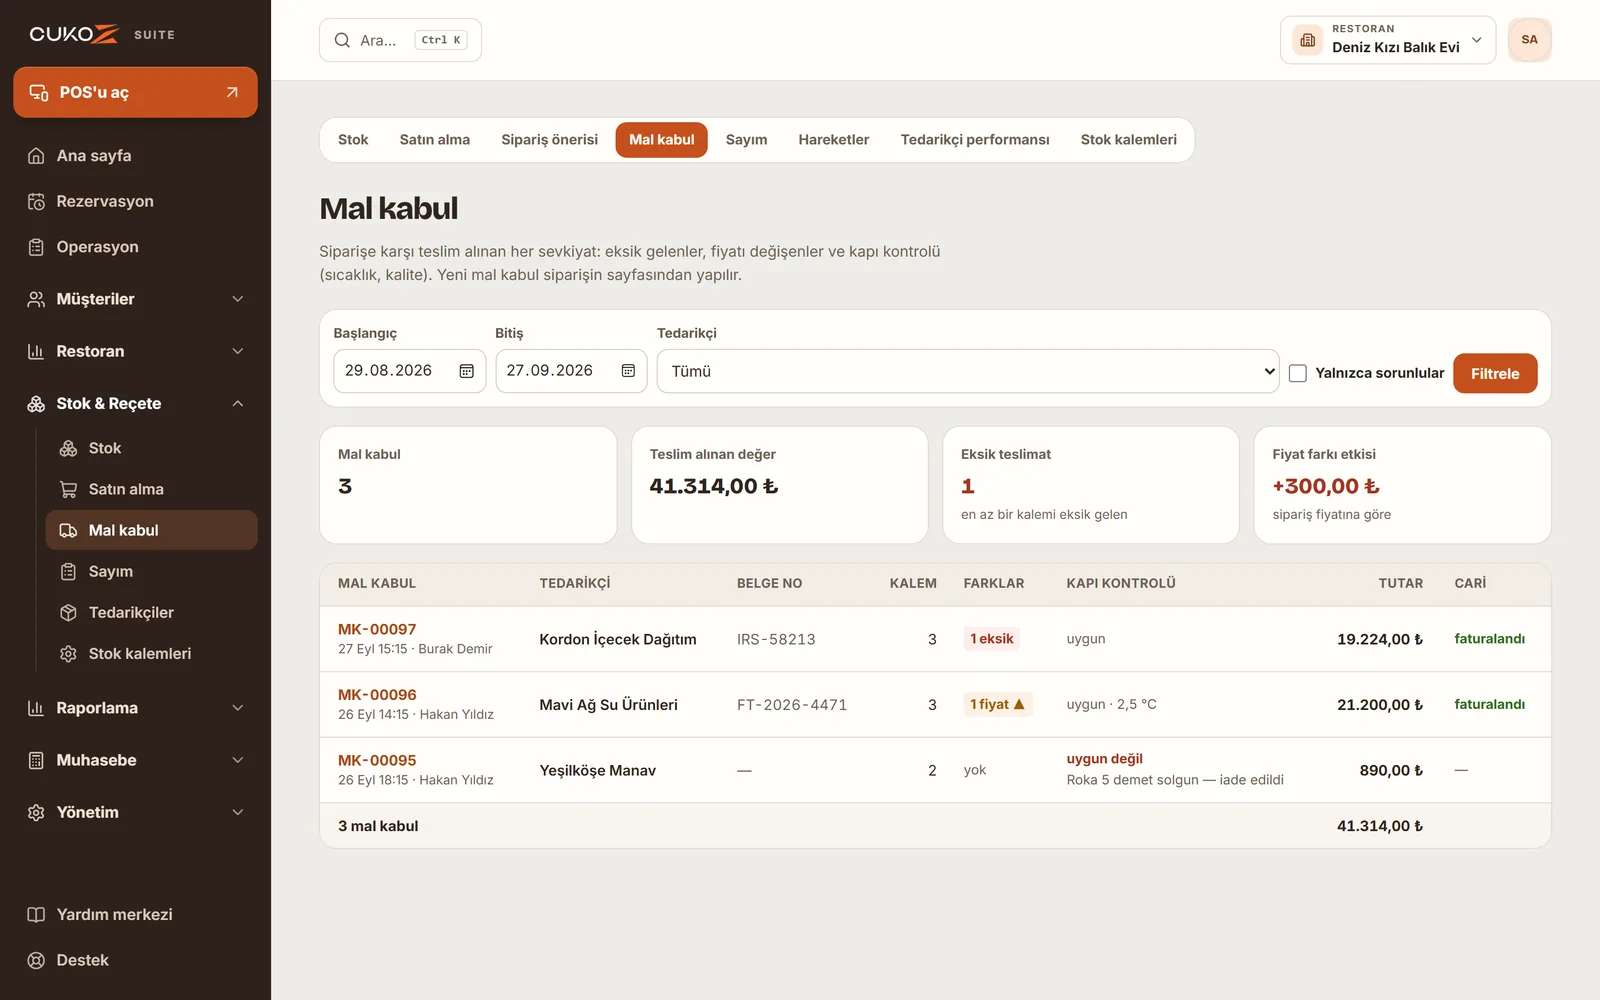Click the Filtrele button
This screenshot has width=1600, height=1000.
pos(1495,373)
